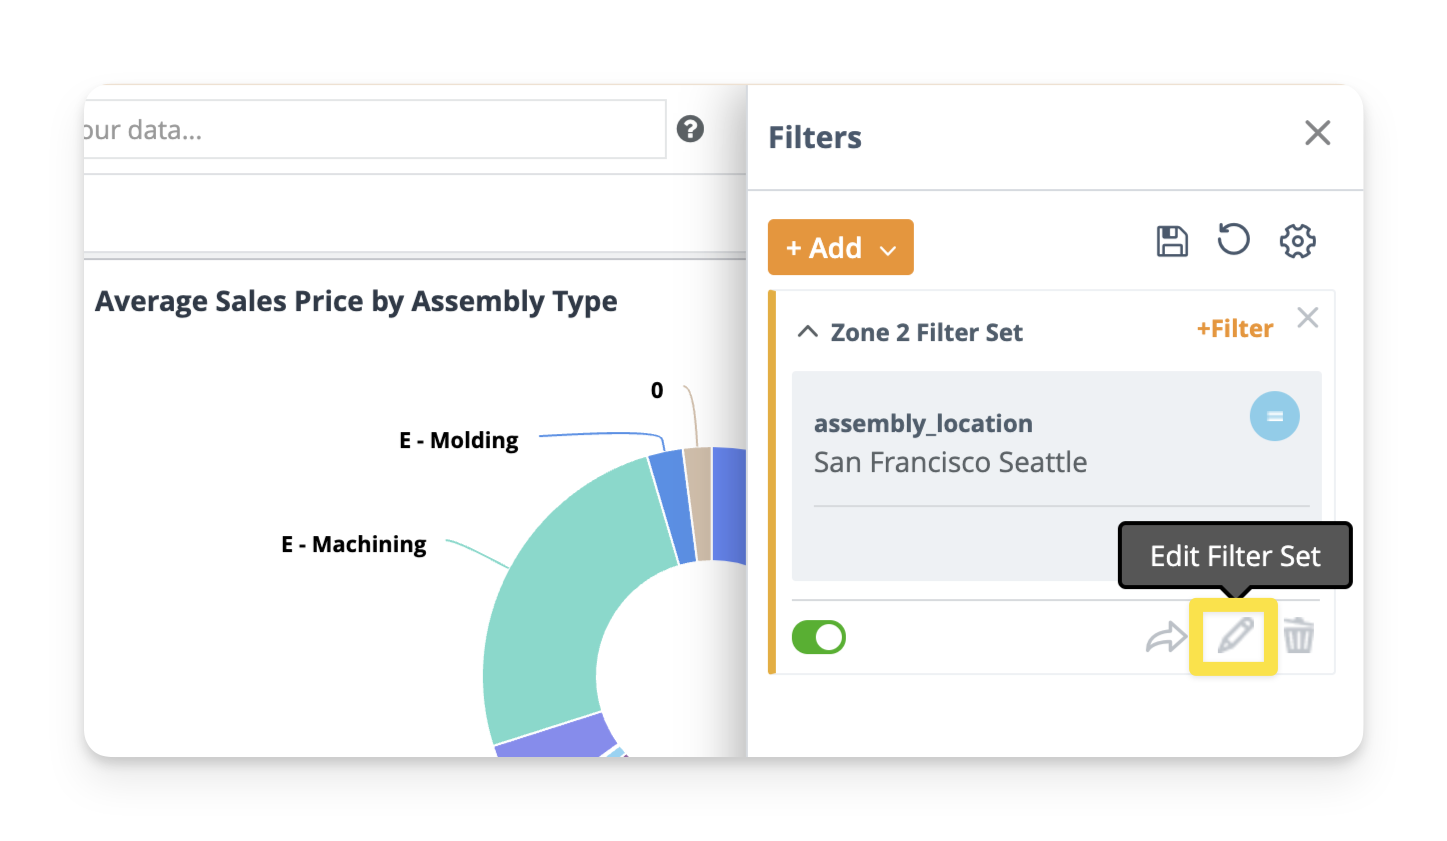Open the + Add dropdown
Screen dimensions: 1447x841
(x=840, y=247)
